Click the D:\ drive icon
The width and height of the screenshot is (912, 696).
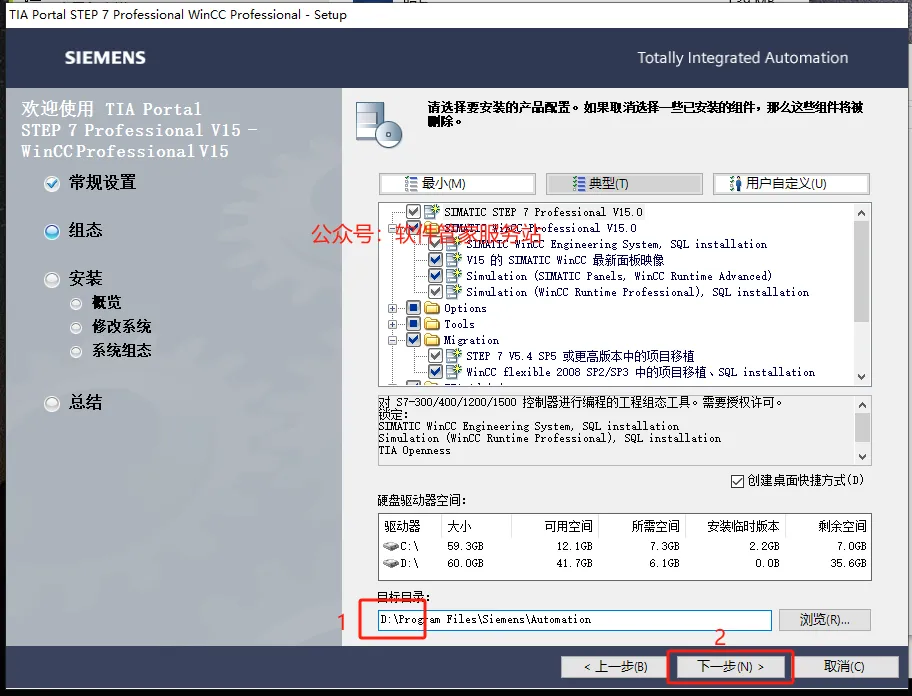390,563
